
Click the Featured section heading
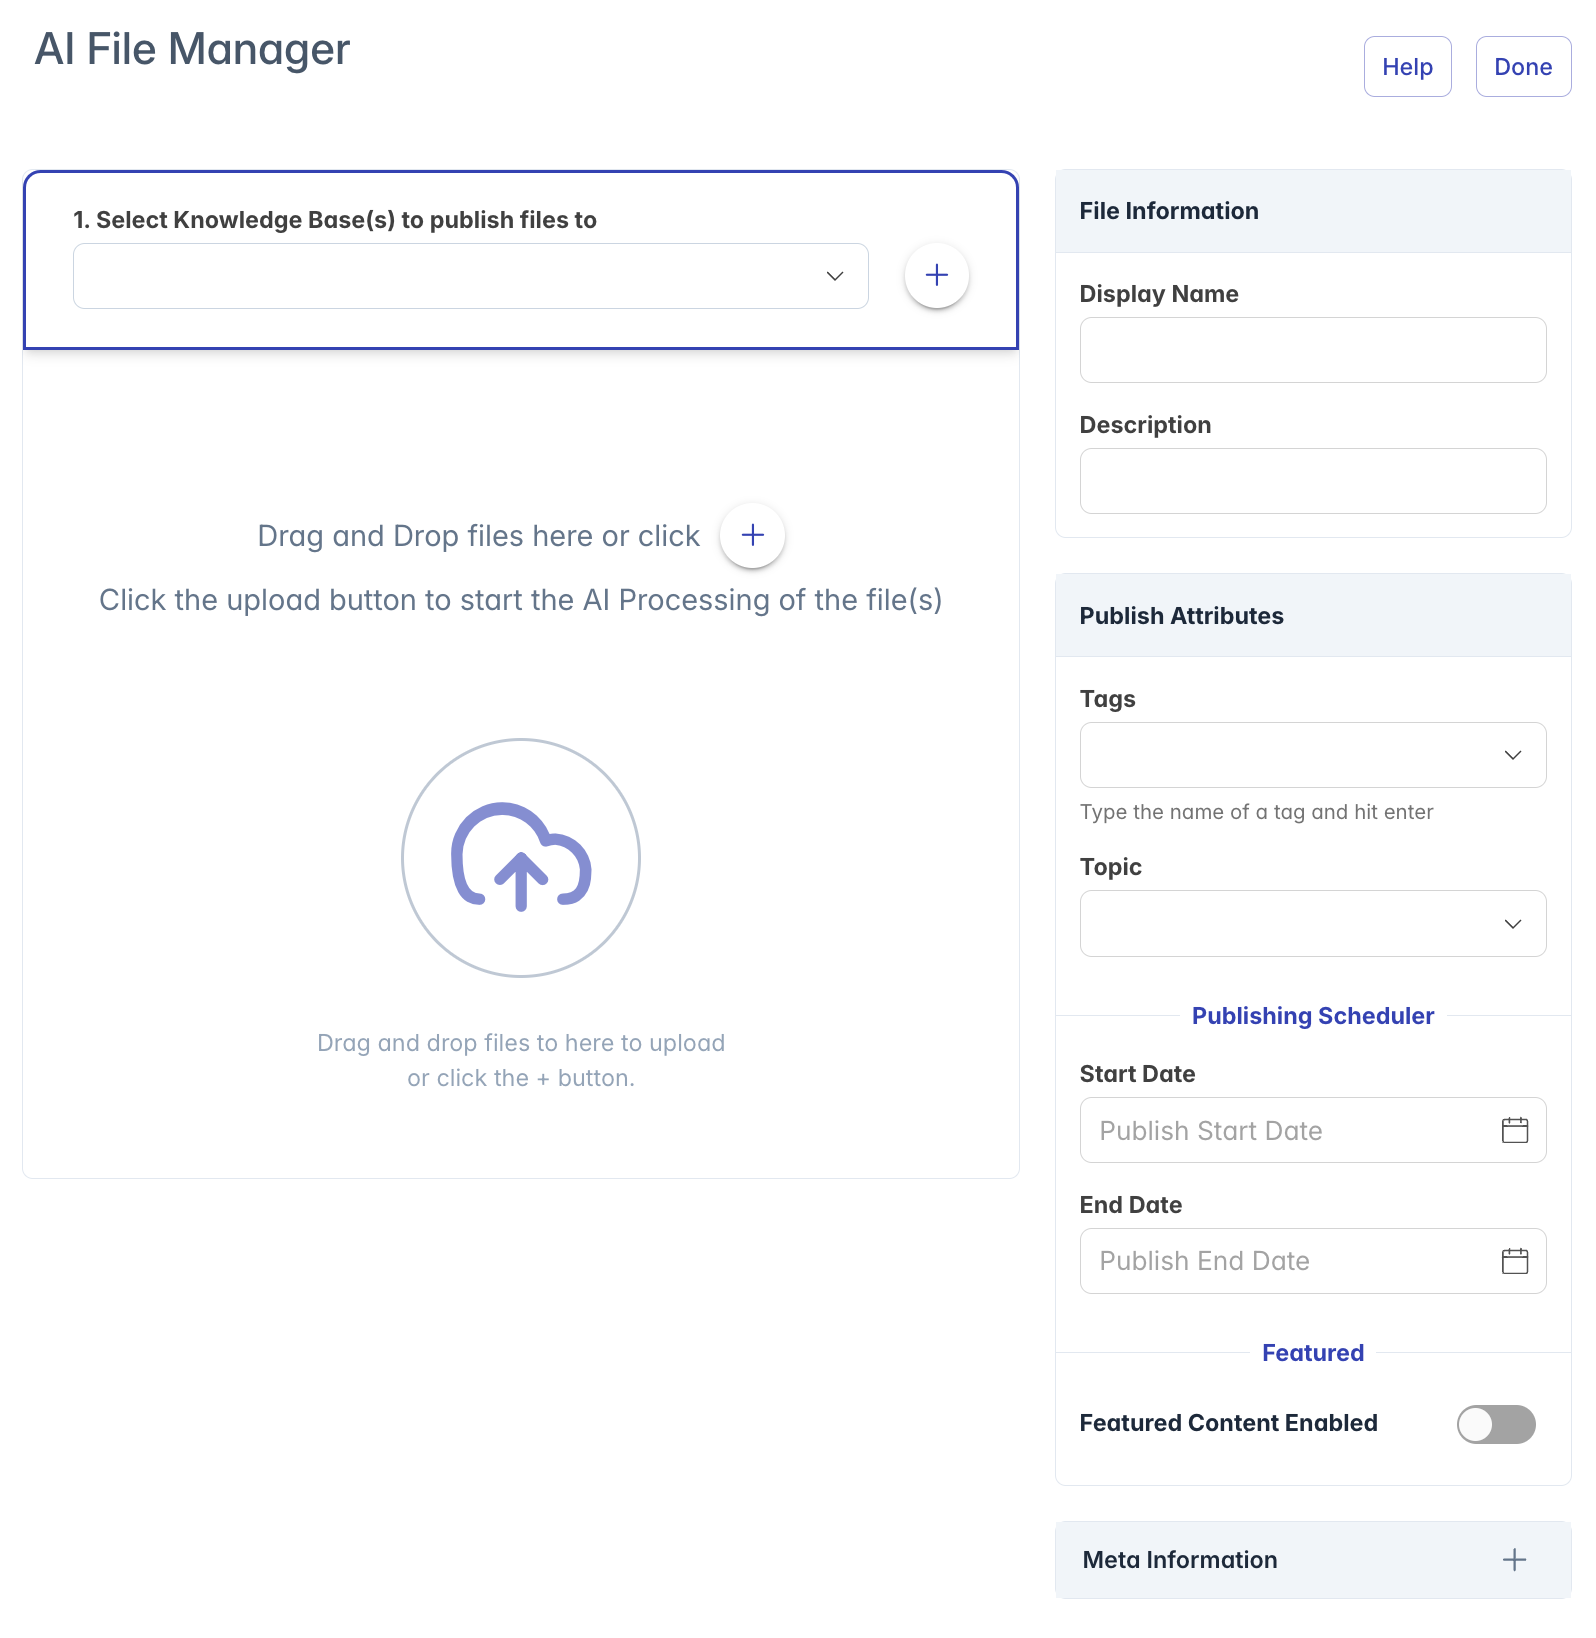[1312, 1353]
